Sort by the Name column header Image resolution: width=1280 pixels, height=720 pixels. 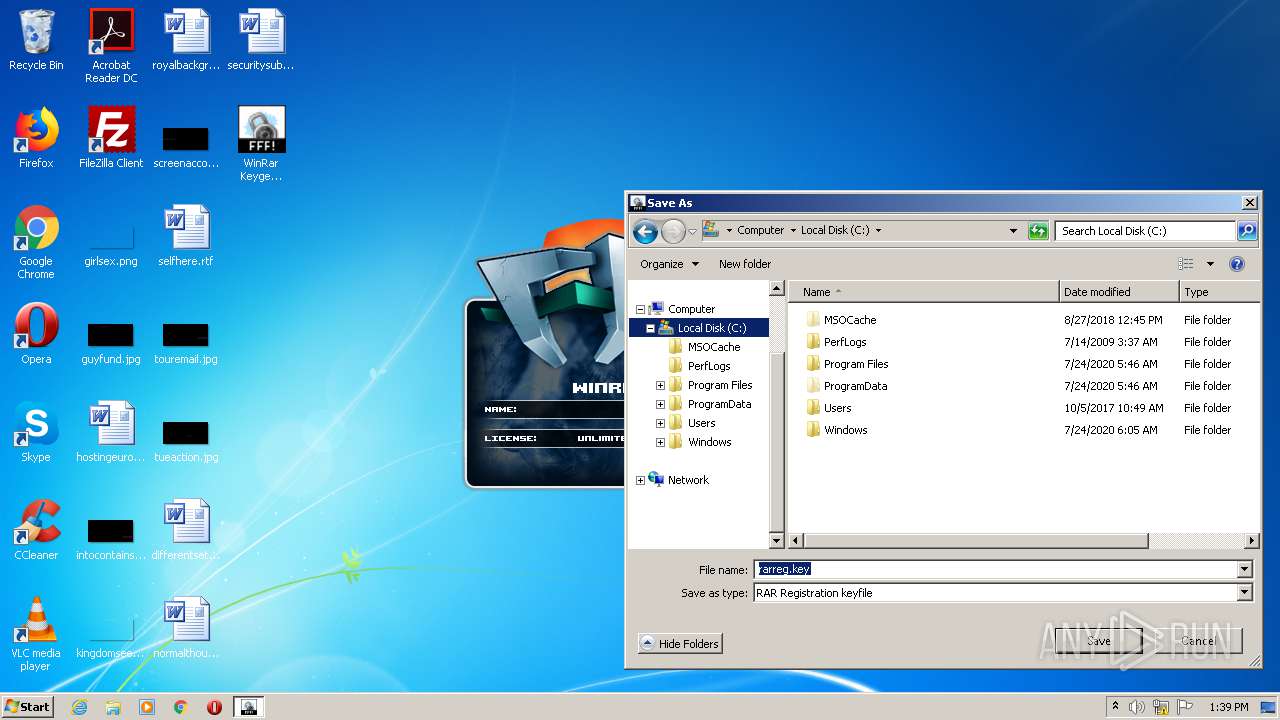pos(925,292)
